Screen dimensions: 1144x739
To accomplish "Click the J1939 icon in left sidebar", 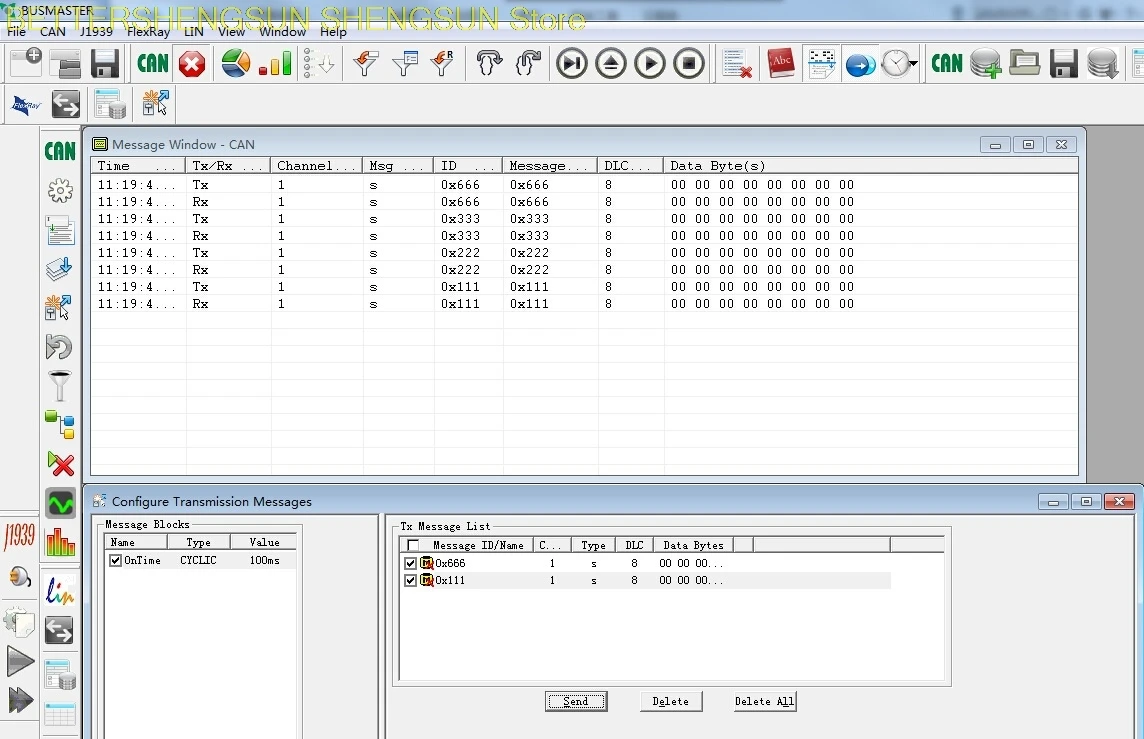I will pyautogui.click(x=19, y=536).
